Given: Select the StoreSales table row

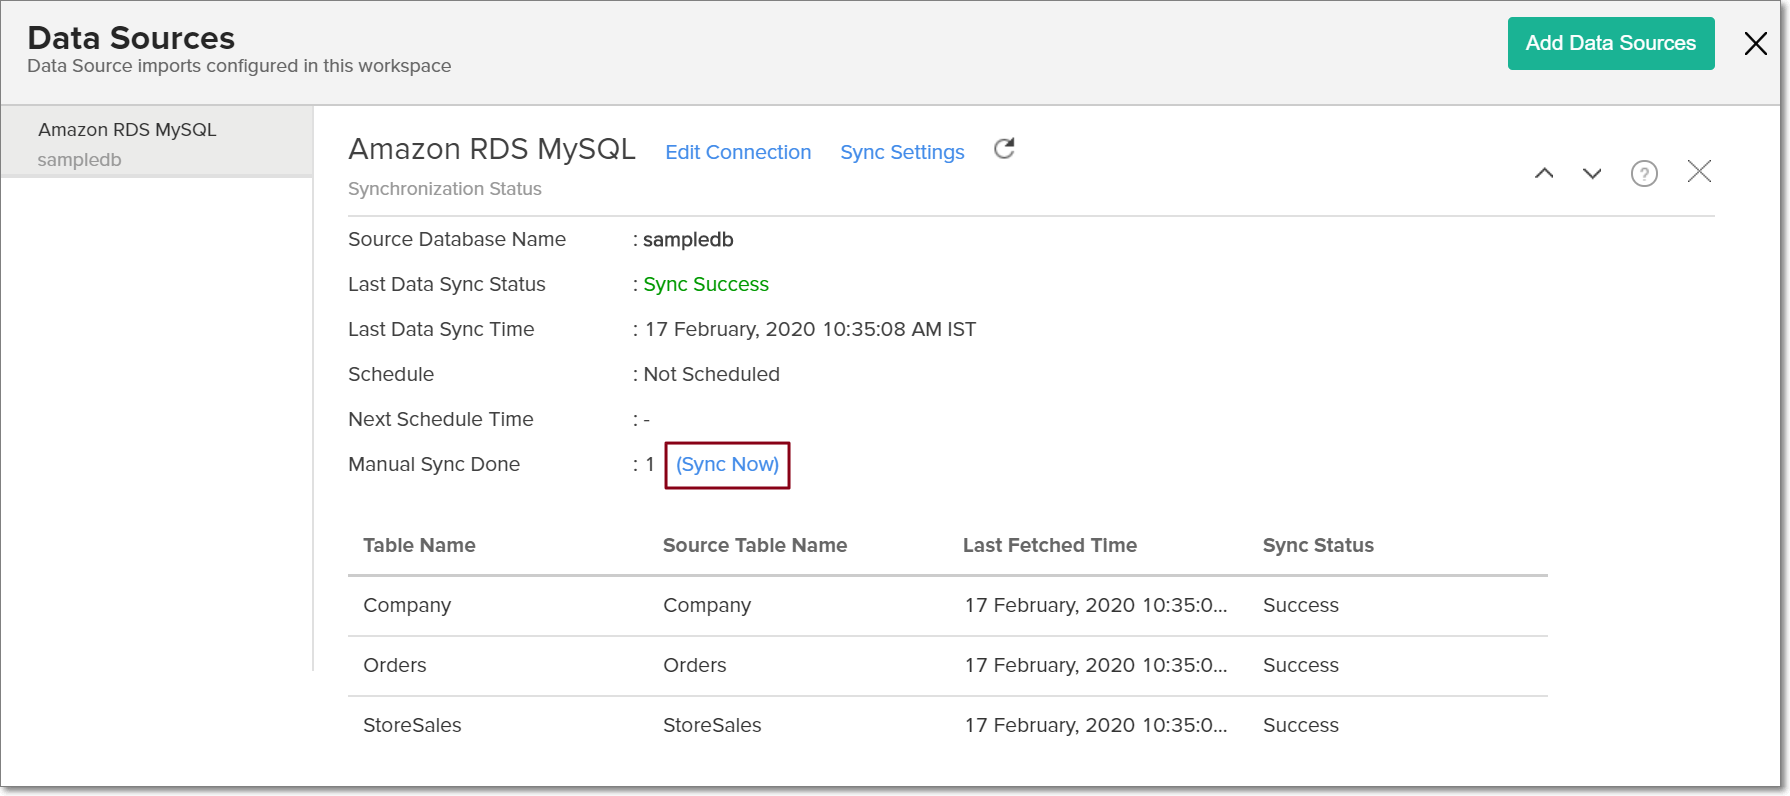Looking at the screenshot, I should tap(412, 725).
